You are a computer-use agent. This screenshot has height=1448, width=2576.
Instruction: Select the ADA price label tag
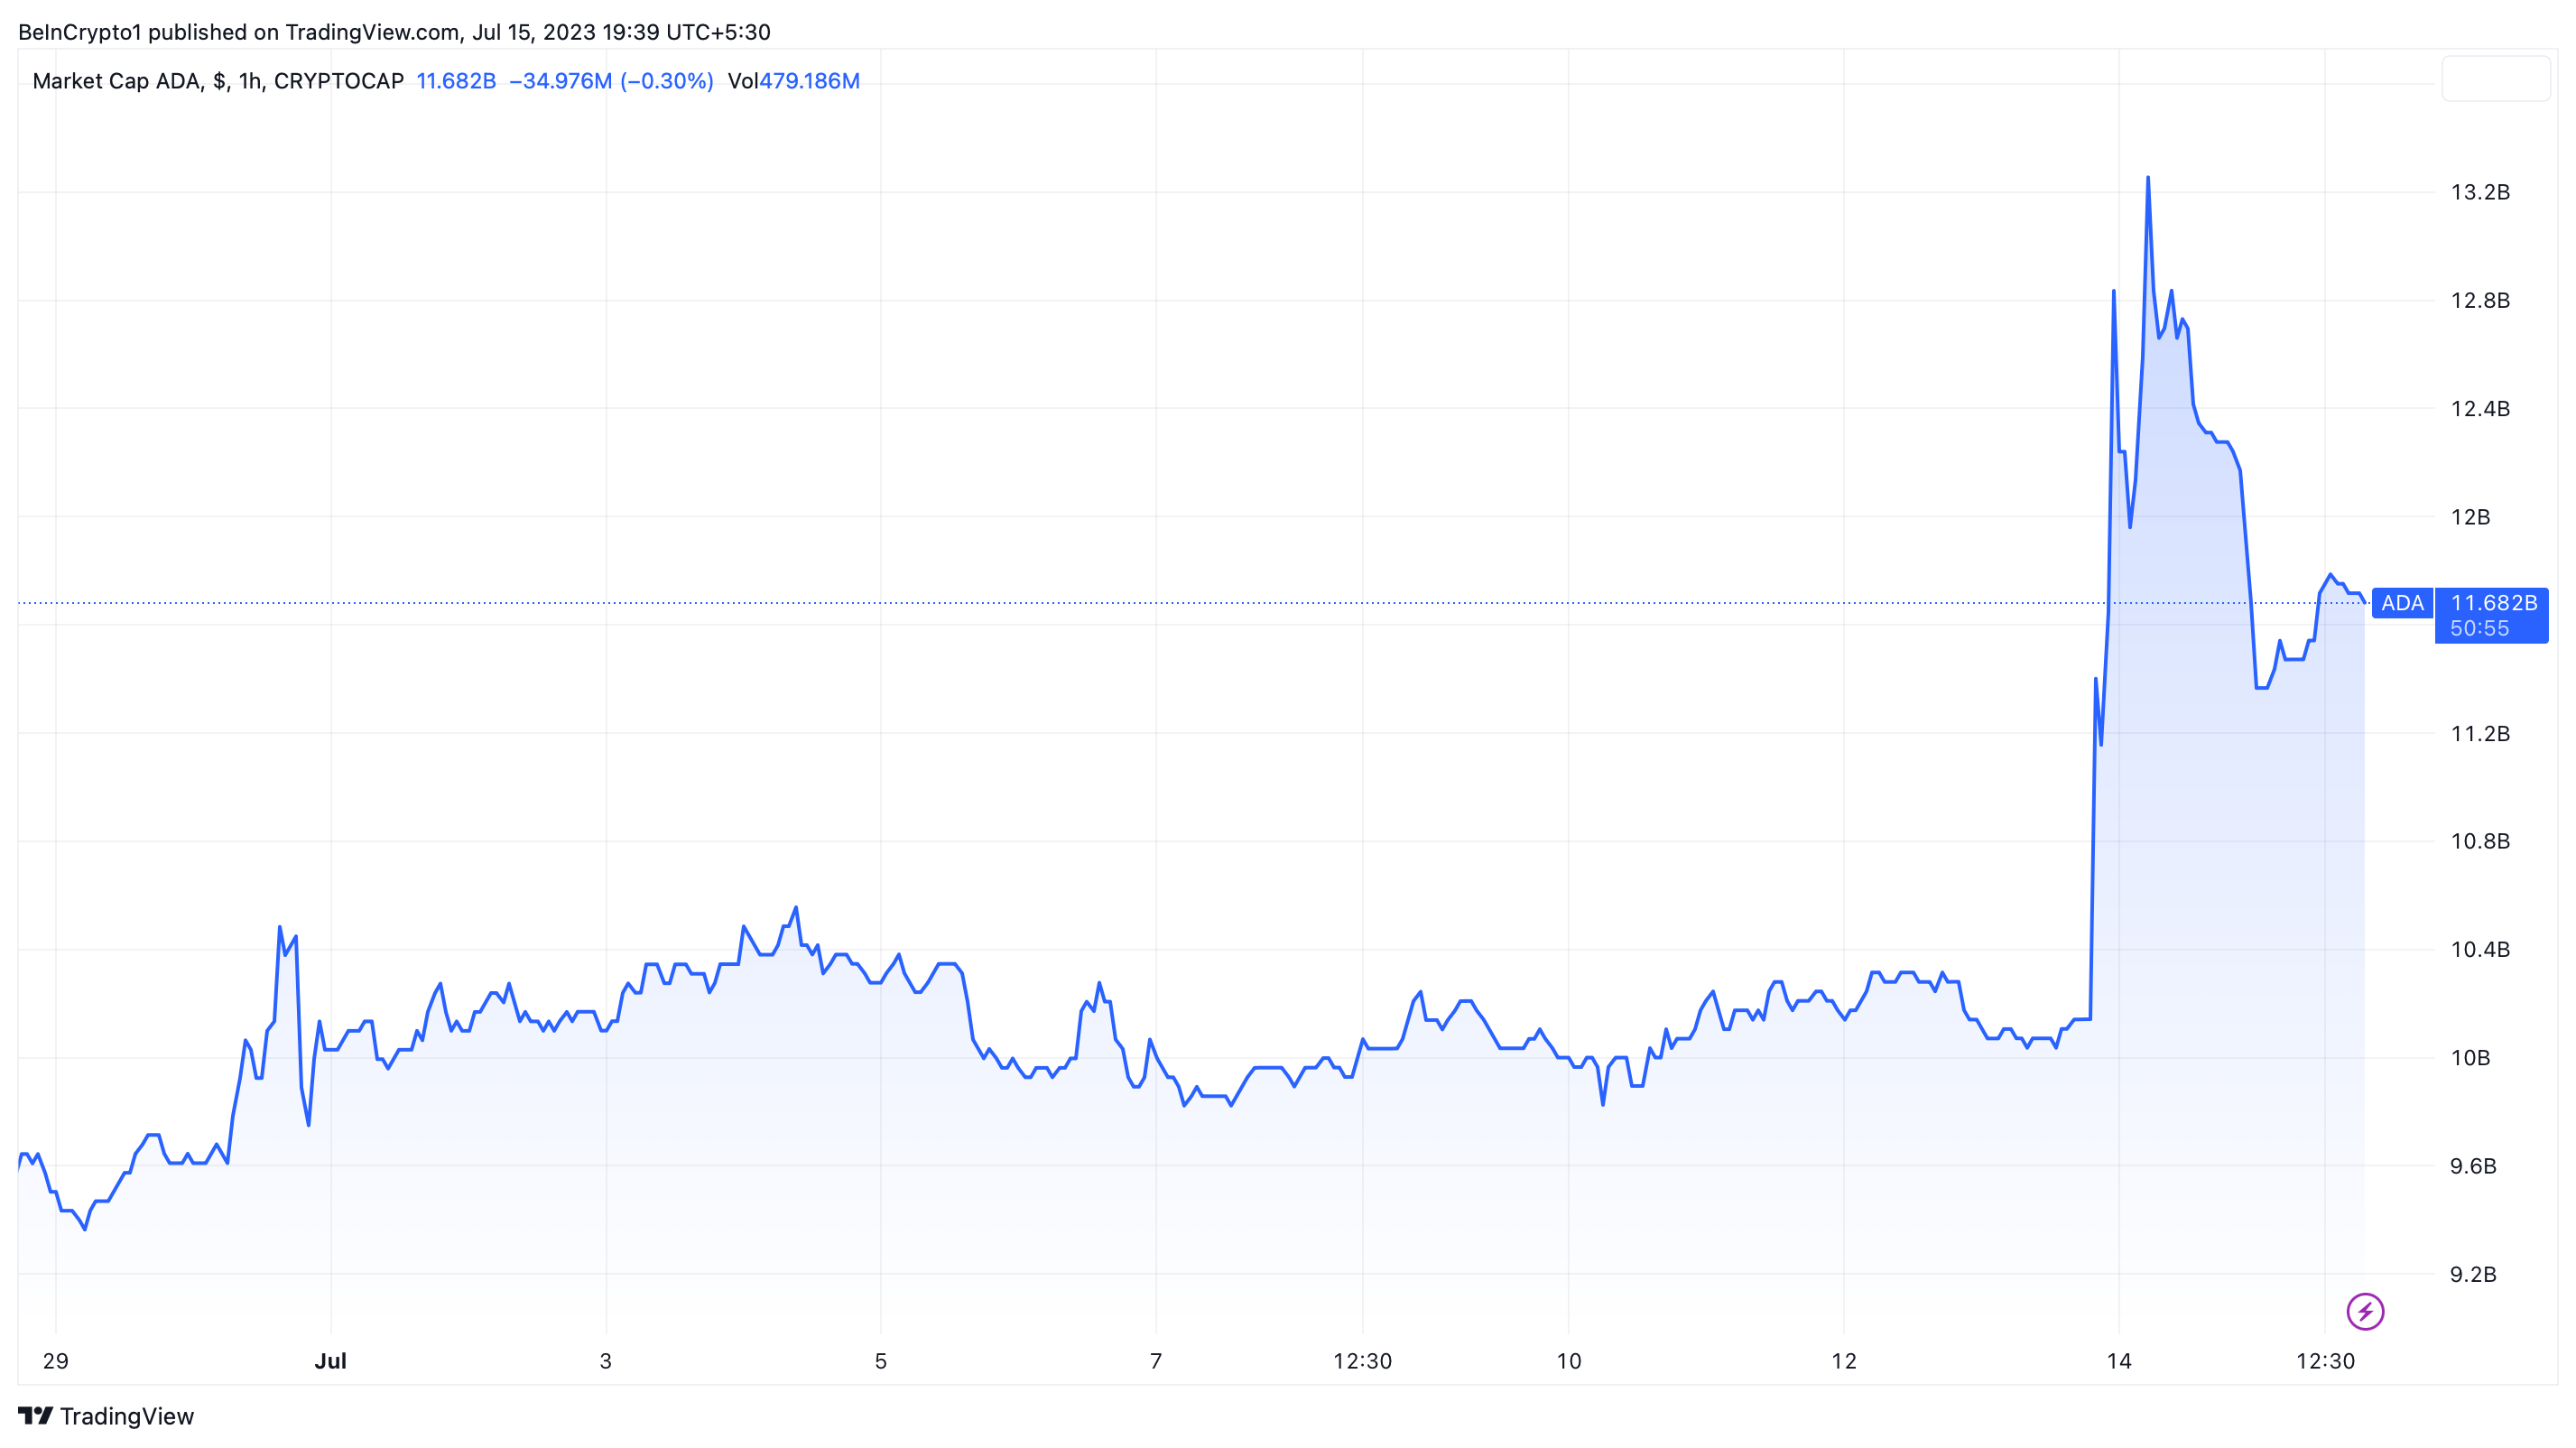point(2402,603)
